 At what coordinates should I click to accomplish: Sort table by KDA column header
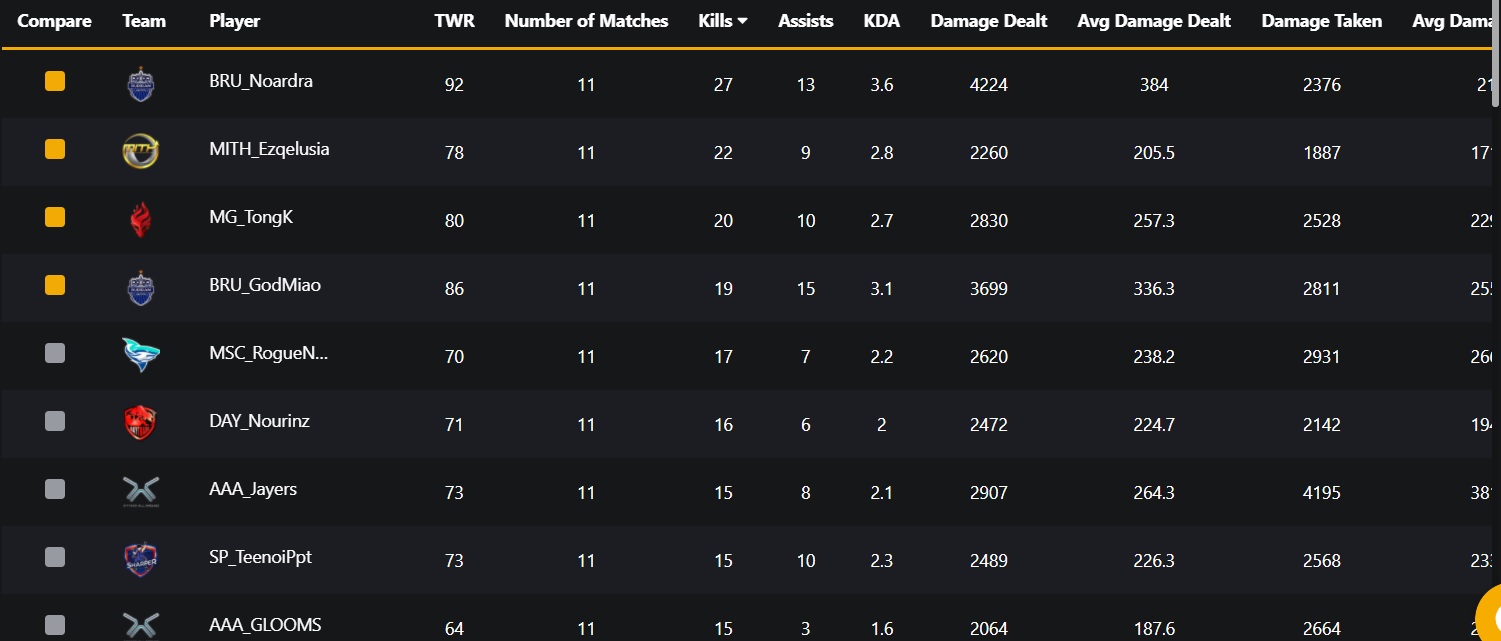pos(882,21)
